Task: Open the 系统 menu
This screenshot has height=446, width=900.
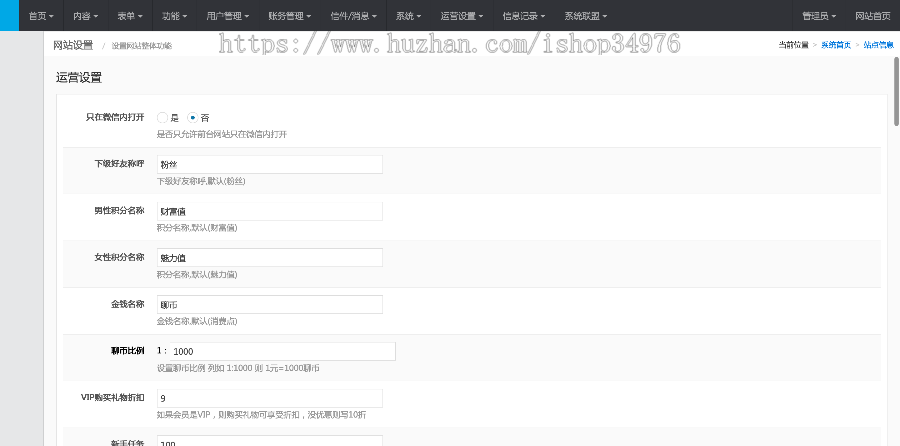Action: [408, 16]
